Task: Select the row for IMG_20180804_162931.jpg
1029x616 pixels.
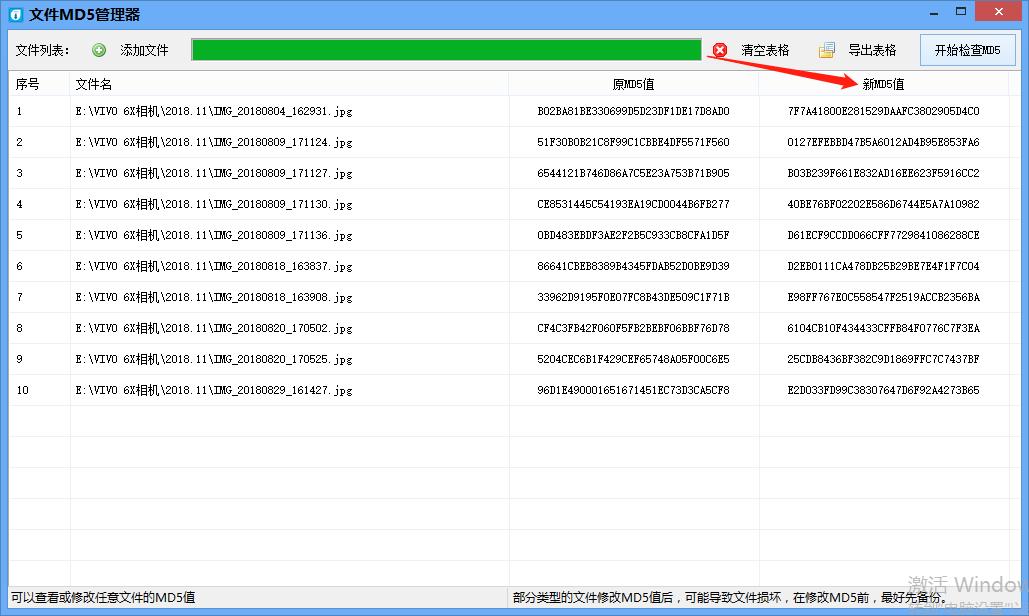Action: pyautogui.click(x=214, y=111)
